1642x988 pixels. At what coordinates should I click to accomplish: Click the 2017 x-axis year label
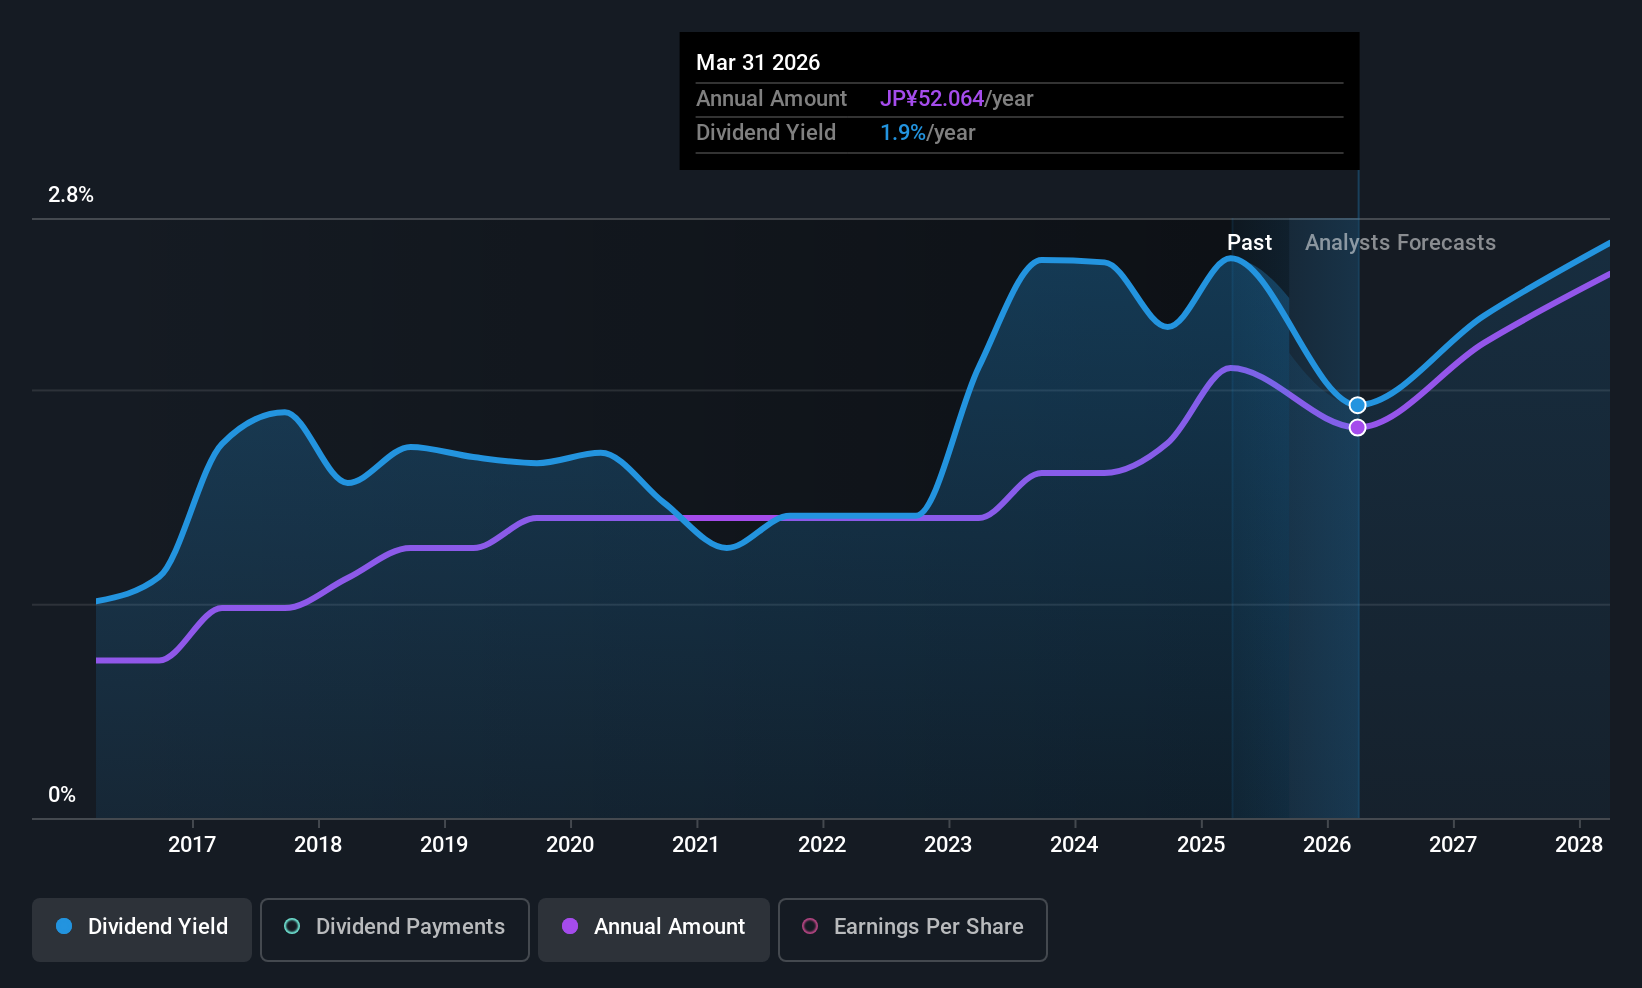[192, 845]
